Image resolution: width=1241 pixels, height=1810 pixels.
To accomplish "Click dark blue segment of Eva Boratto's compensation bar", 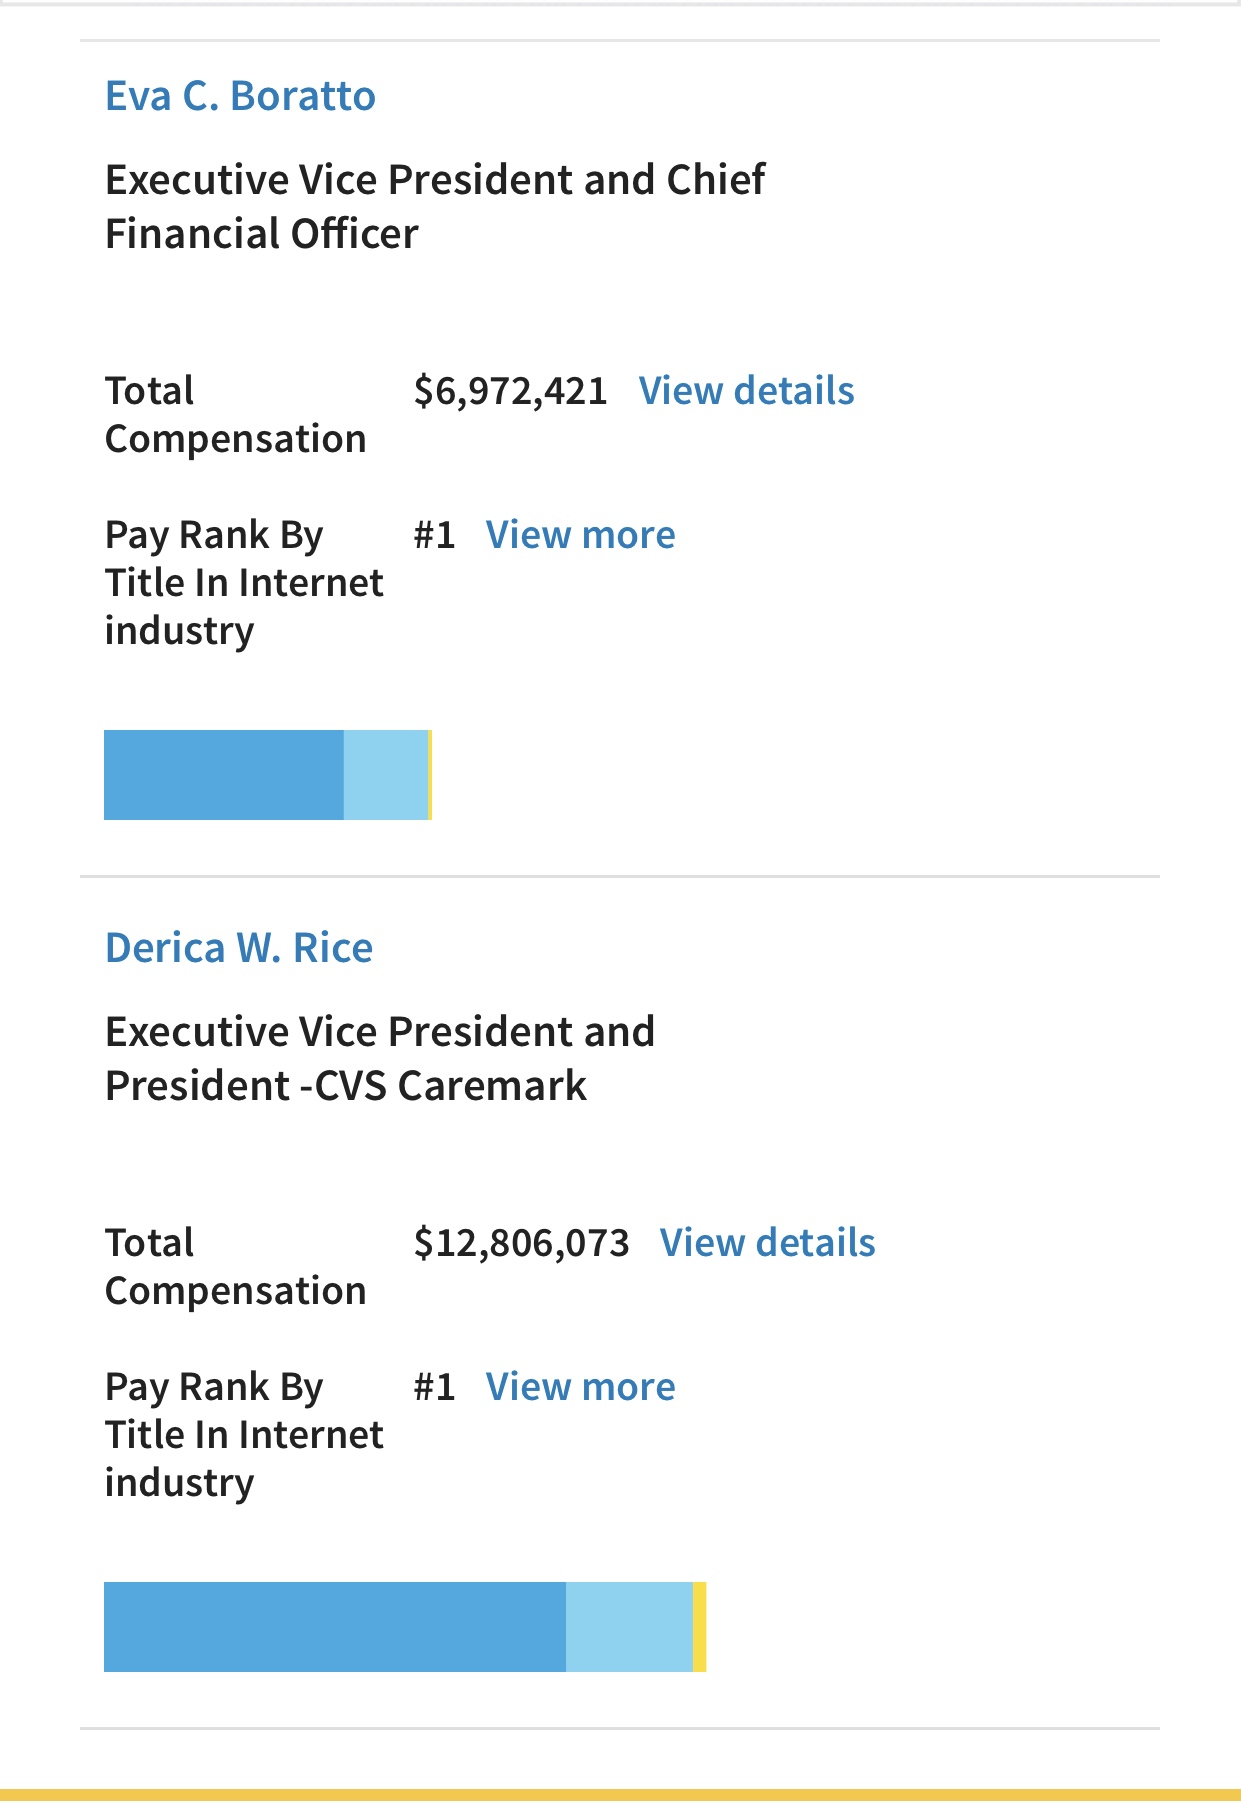I will click(x=224, y=775).
